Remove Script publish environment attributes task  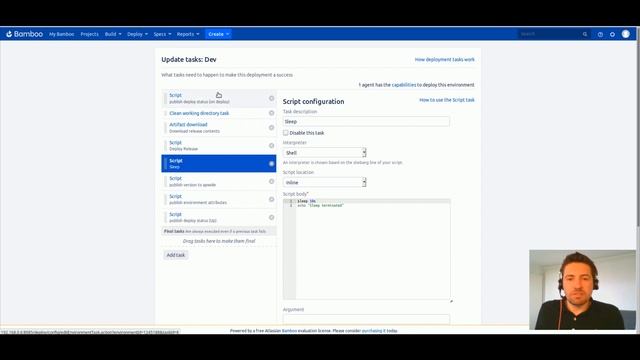click(x=271, y=200)
